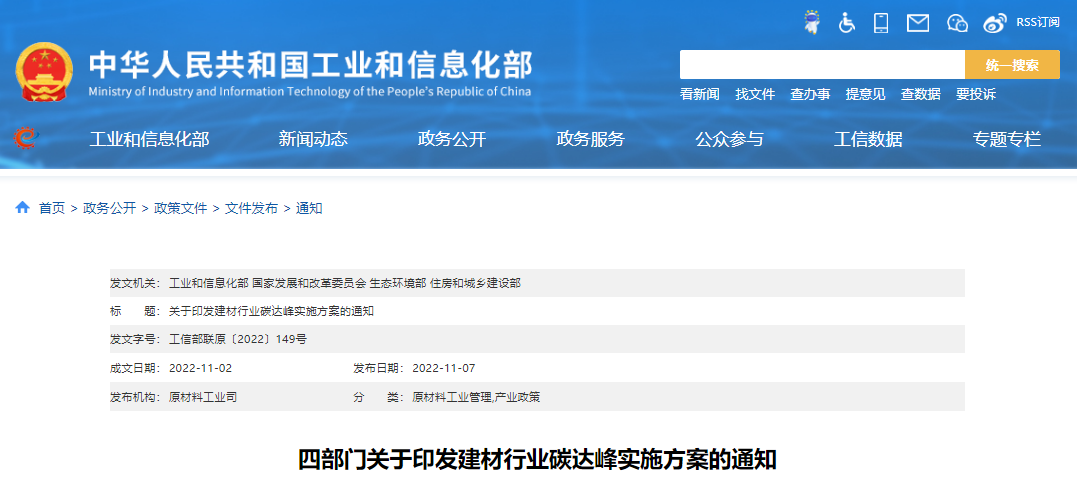
Task: Click the 统一搜索 search button
Action: coord(1012,65)
